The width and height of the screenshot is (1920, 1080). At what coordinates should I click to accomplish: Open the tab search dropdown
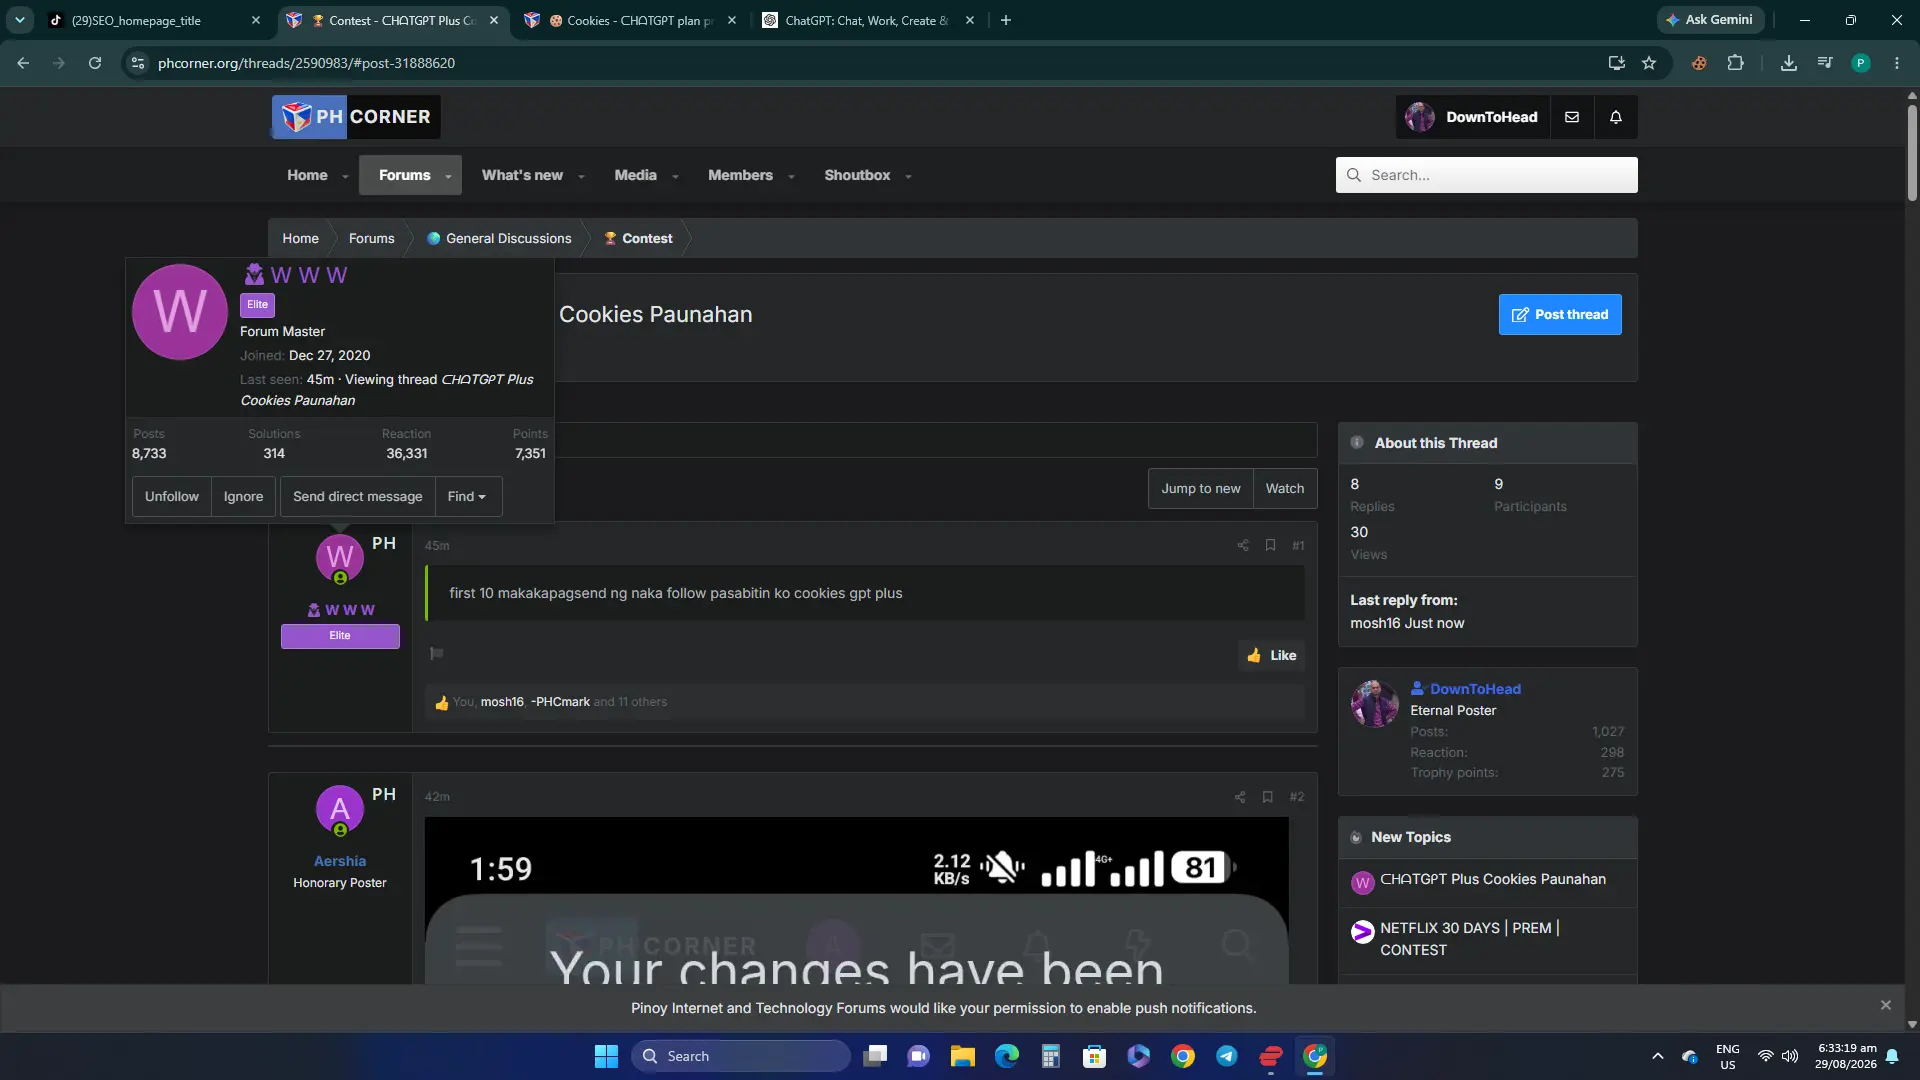[20, 20]
